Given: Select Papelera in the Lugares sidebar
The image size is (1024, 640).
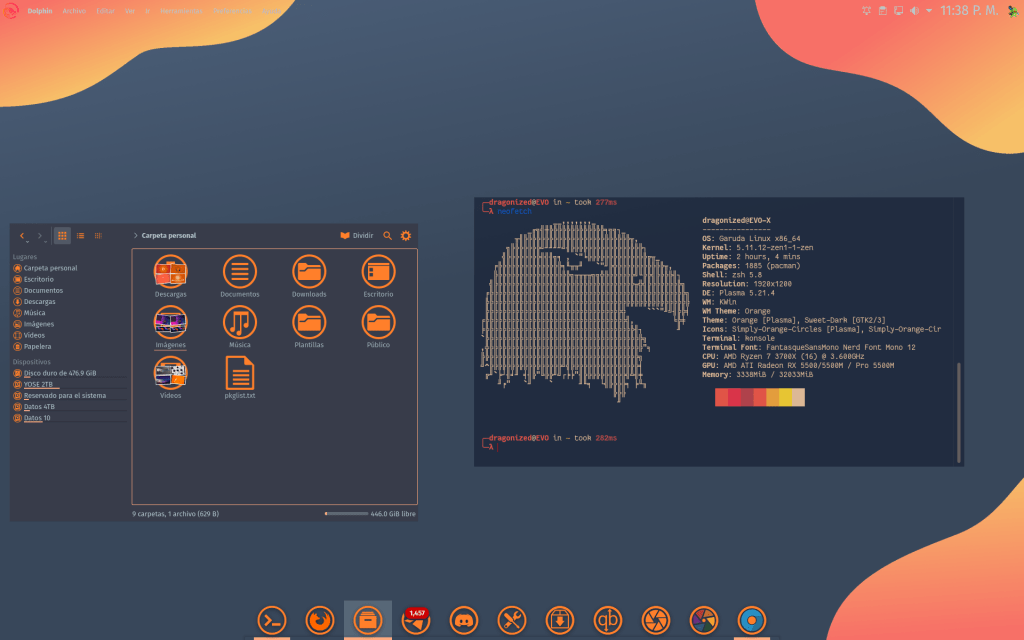Looking at the screenshot, I should (x=37, y=346).
